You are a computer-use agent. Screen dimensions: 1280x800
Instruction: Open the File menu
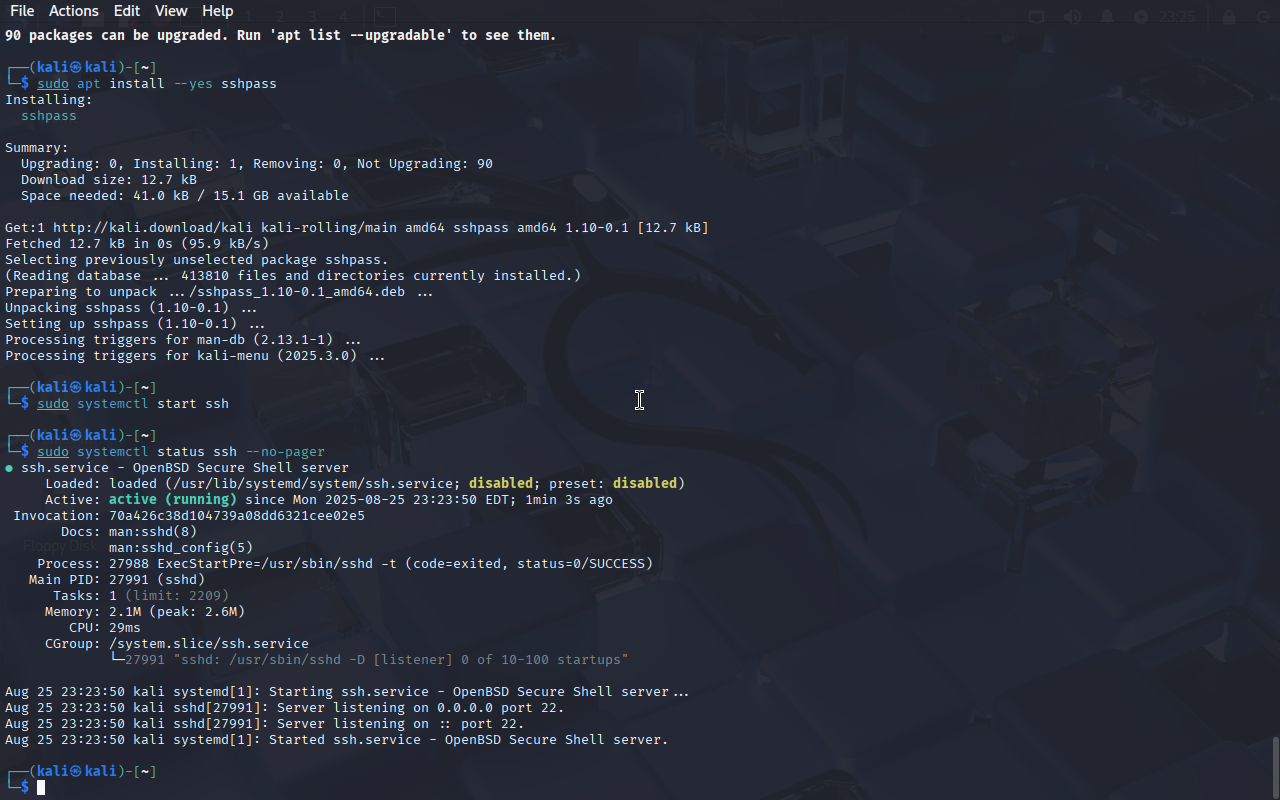click(x=21, y=11)
